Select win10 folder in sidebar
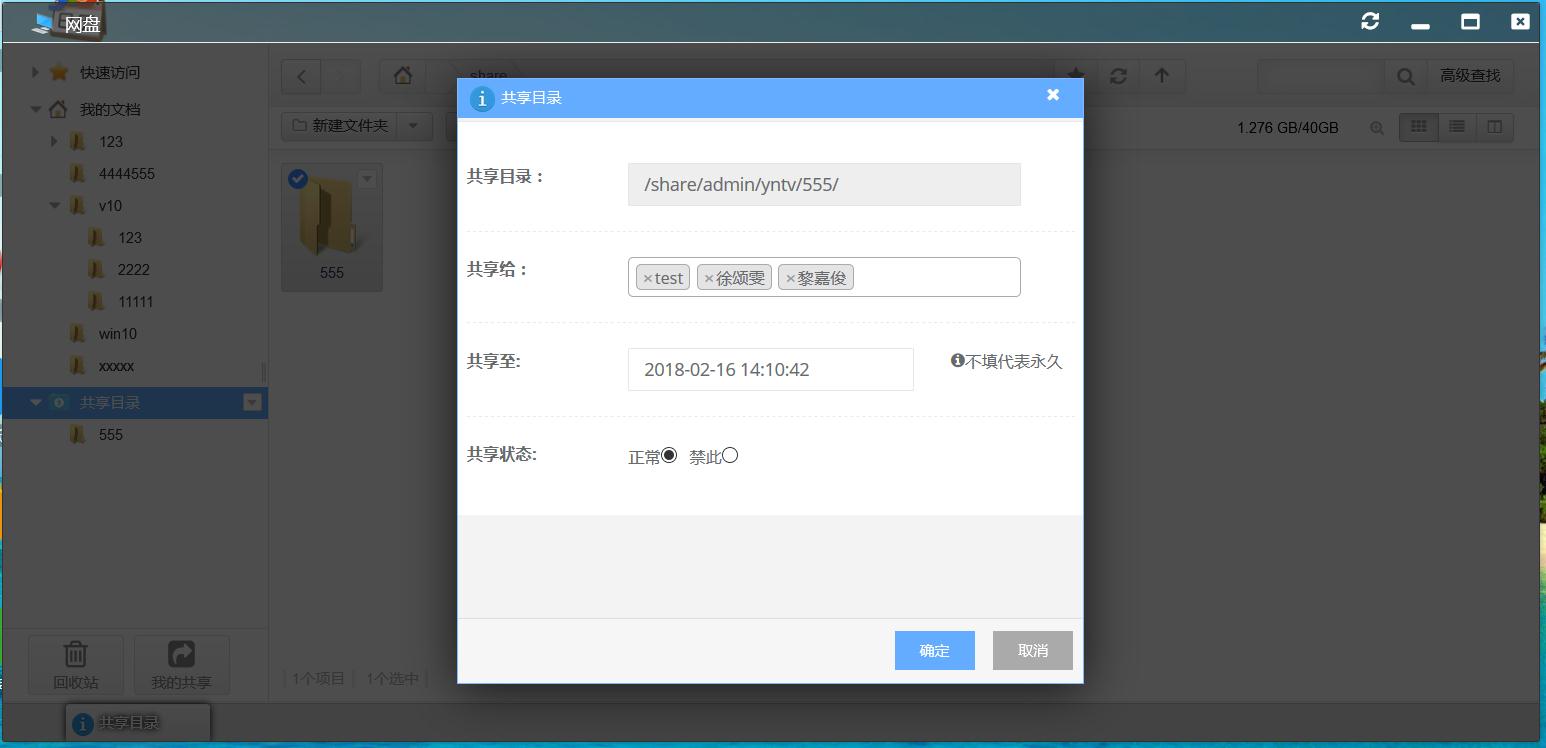Viewport: 1546px width, 748px height. [118, 334]
